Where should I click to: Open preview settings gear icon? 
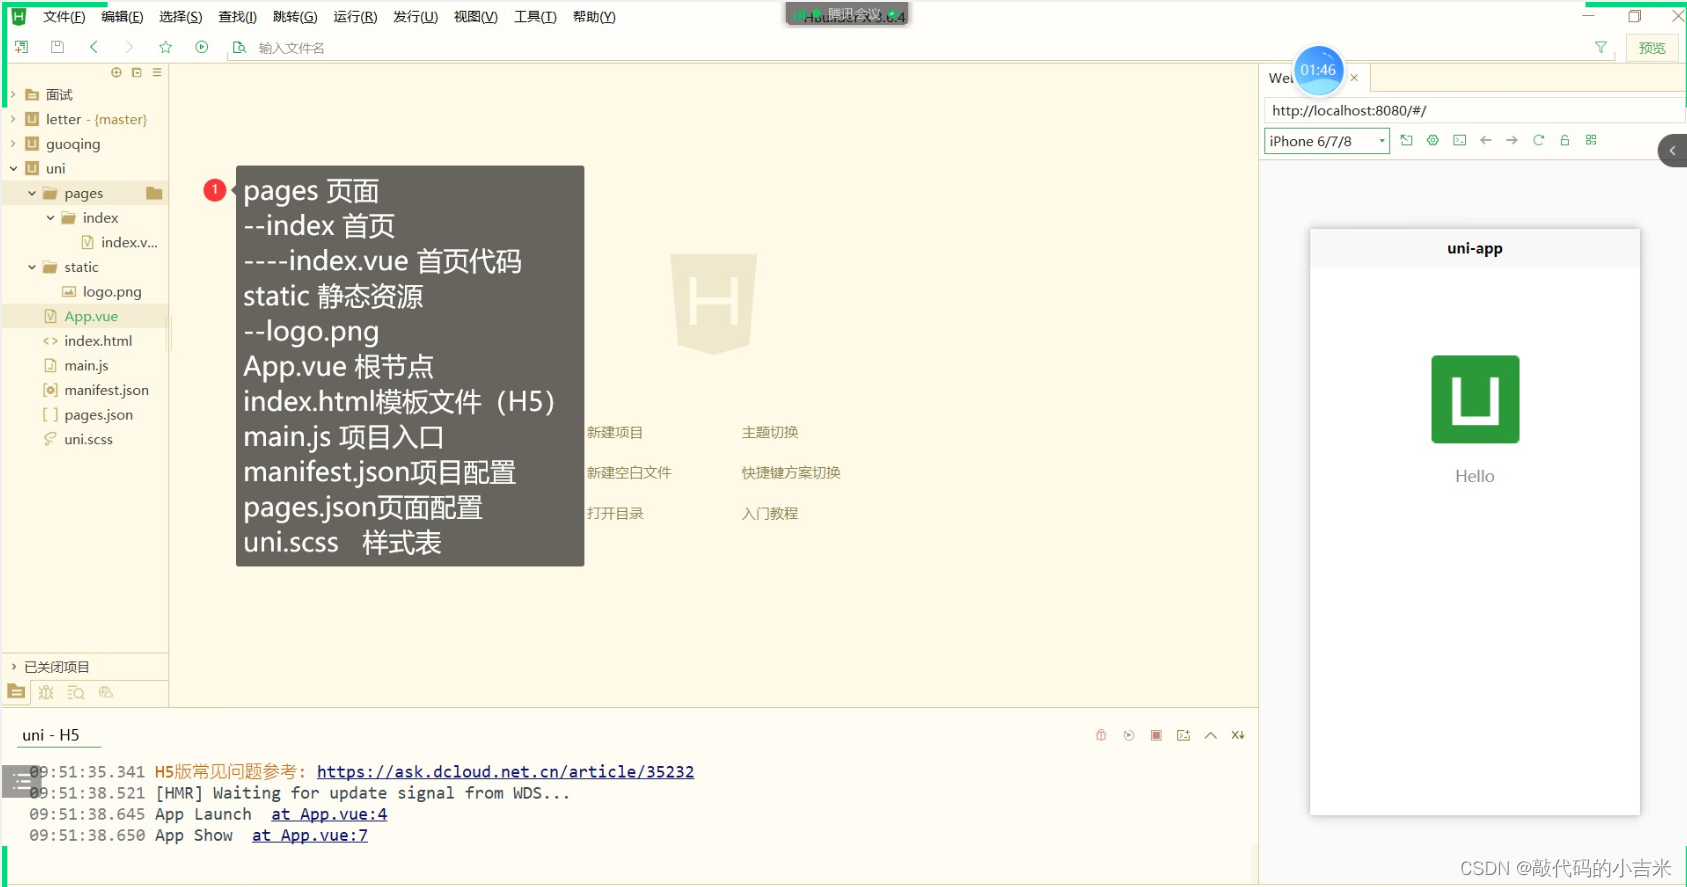tap(1433, 140)
